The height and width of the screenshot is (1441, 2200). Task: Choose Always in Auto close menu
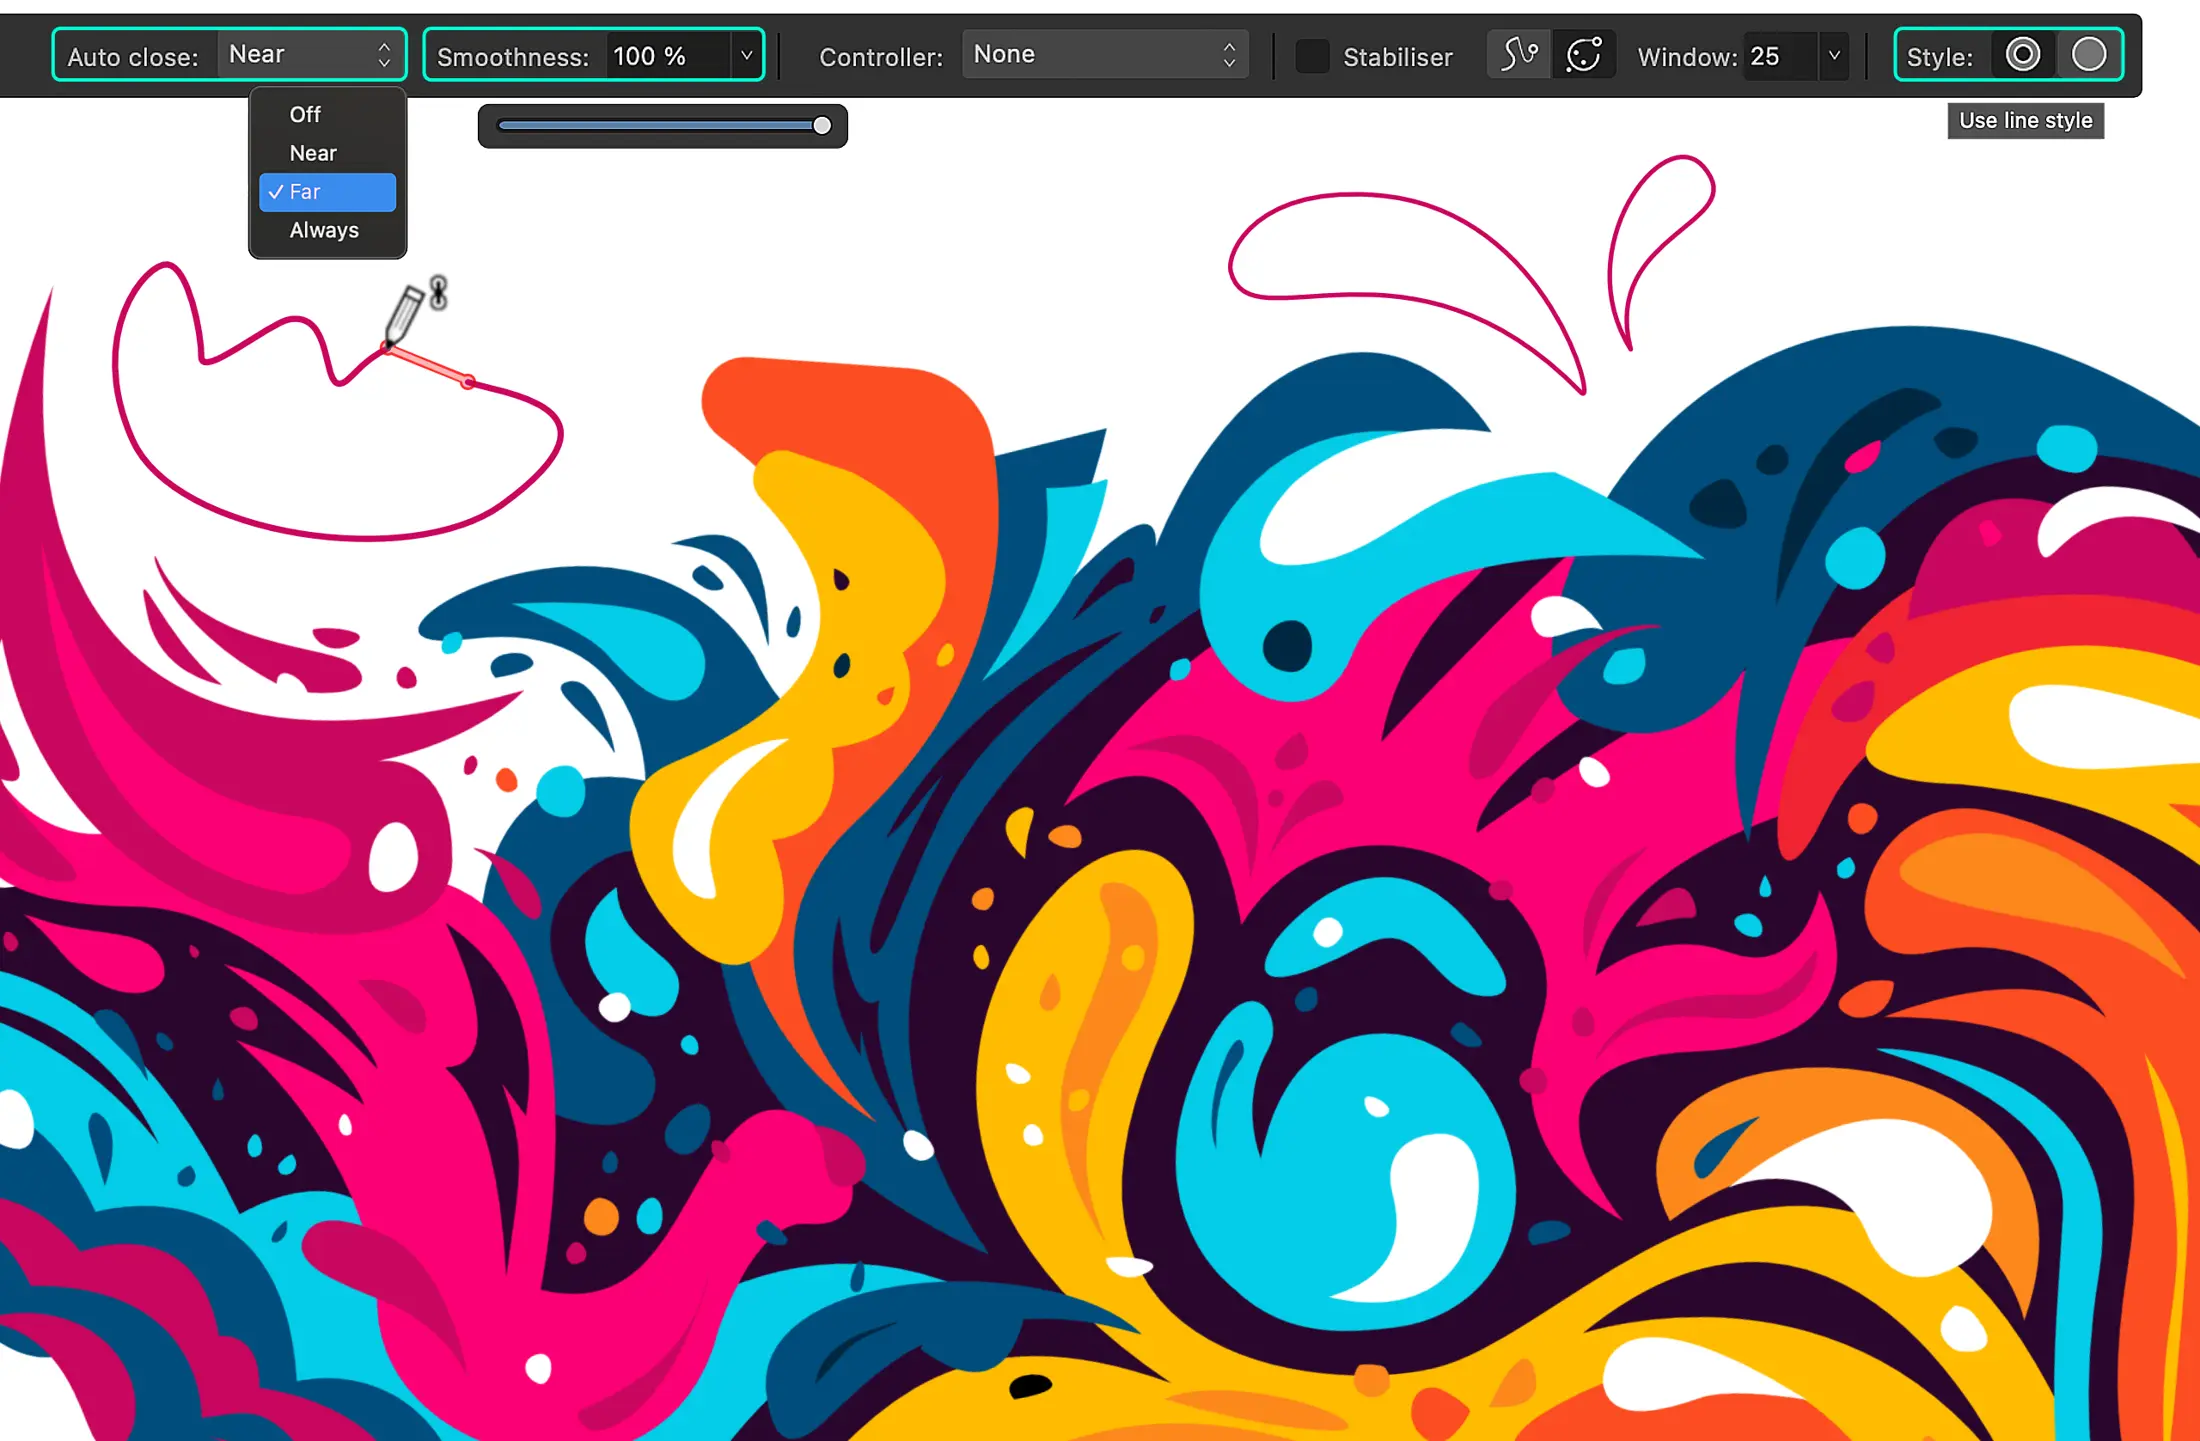tap(324, 231)
